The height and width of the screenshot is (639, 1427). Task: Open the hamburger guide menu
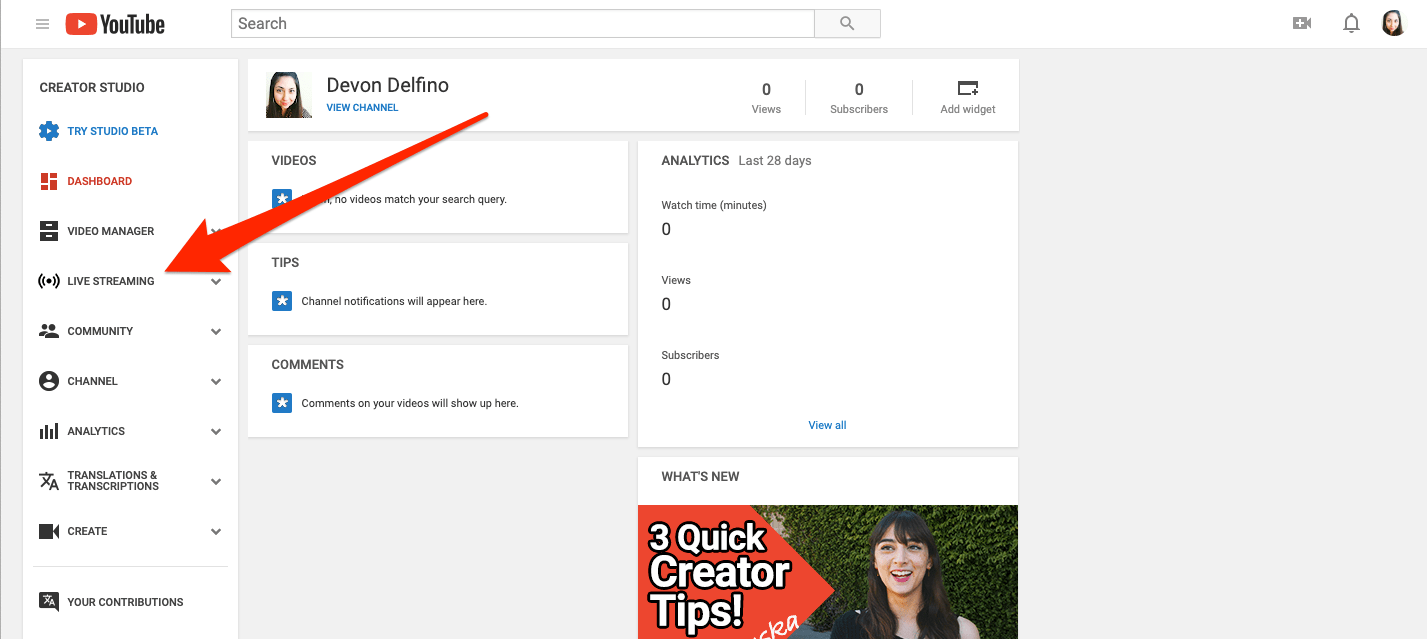[42, 24]
